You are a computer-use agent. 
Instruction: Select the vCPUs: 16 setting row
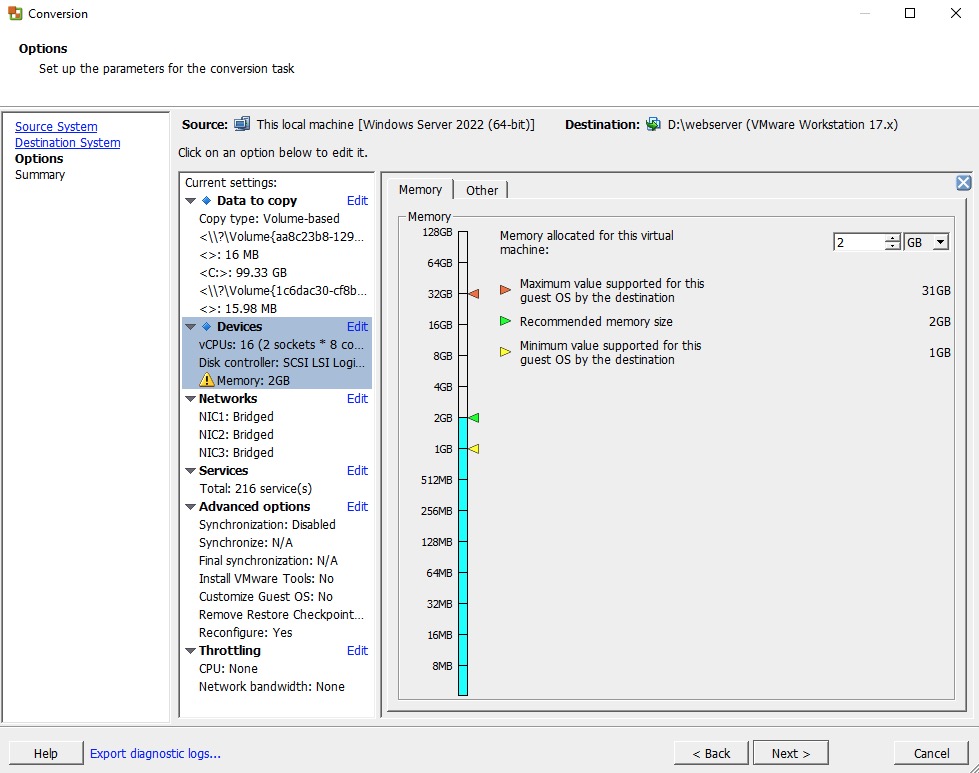point(277,345)
